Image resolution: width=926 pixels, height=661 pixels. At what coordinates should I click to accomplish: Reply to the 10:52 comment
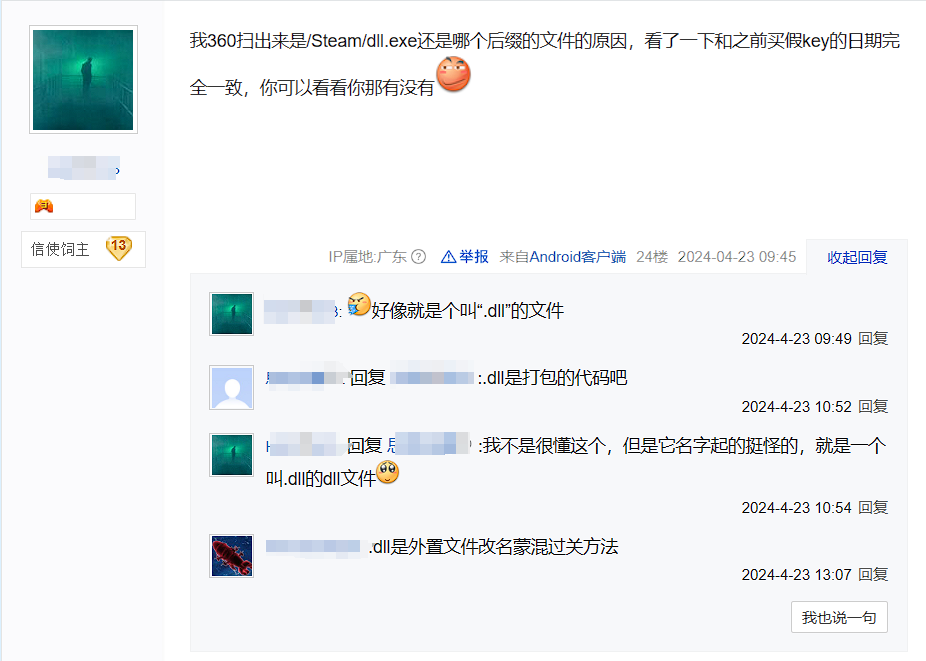pos(873,406)
